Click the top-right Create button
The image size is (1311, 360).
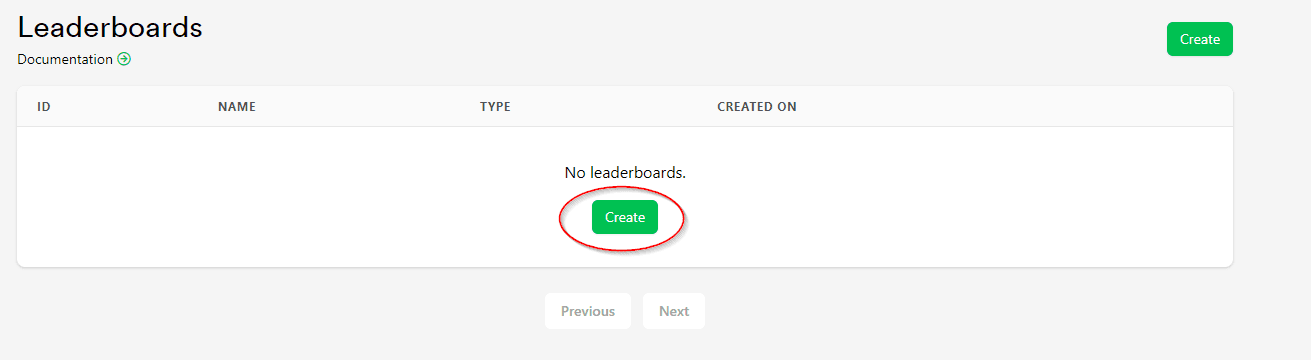click(x=1199, y=39)
